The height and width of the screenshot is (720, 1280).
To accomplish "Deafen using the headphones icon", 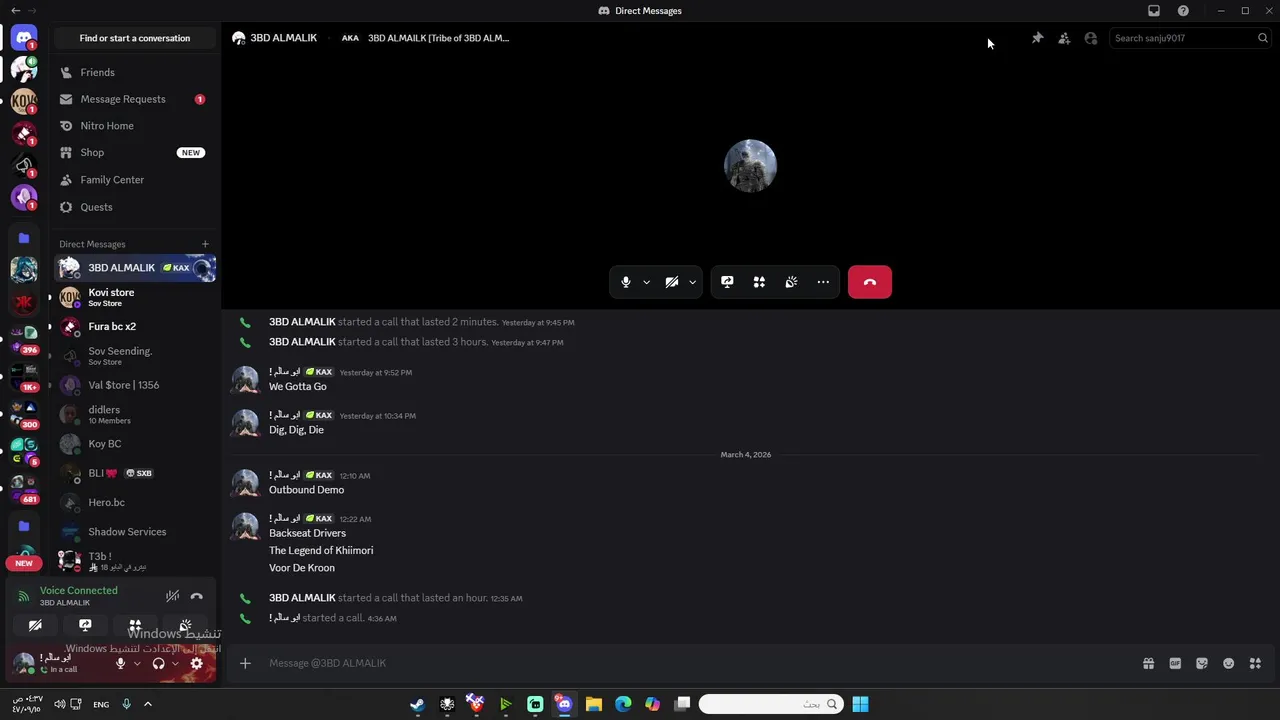I will [158, 663].
